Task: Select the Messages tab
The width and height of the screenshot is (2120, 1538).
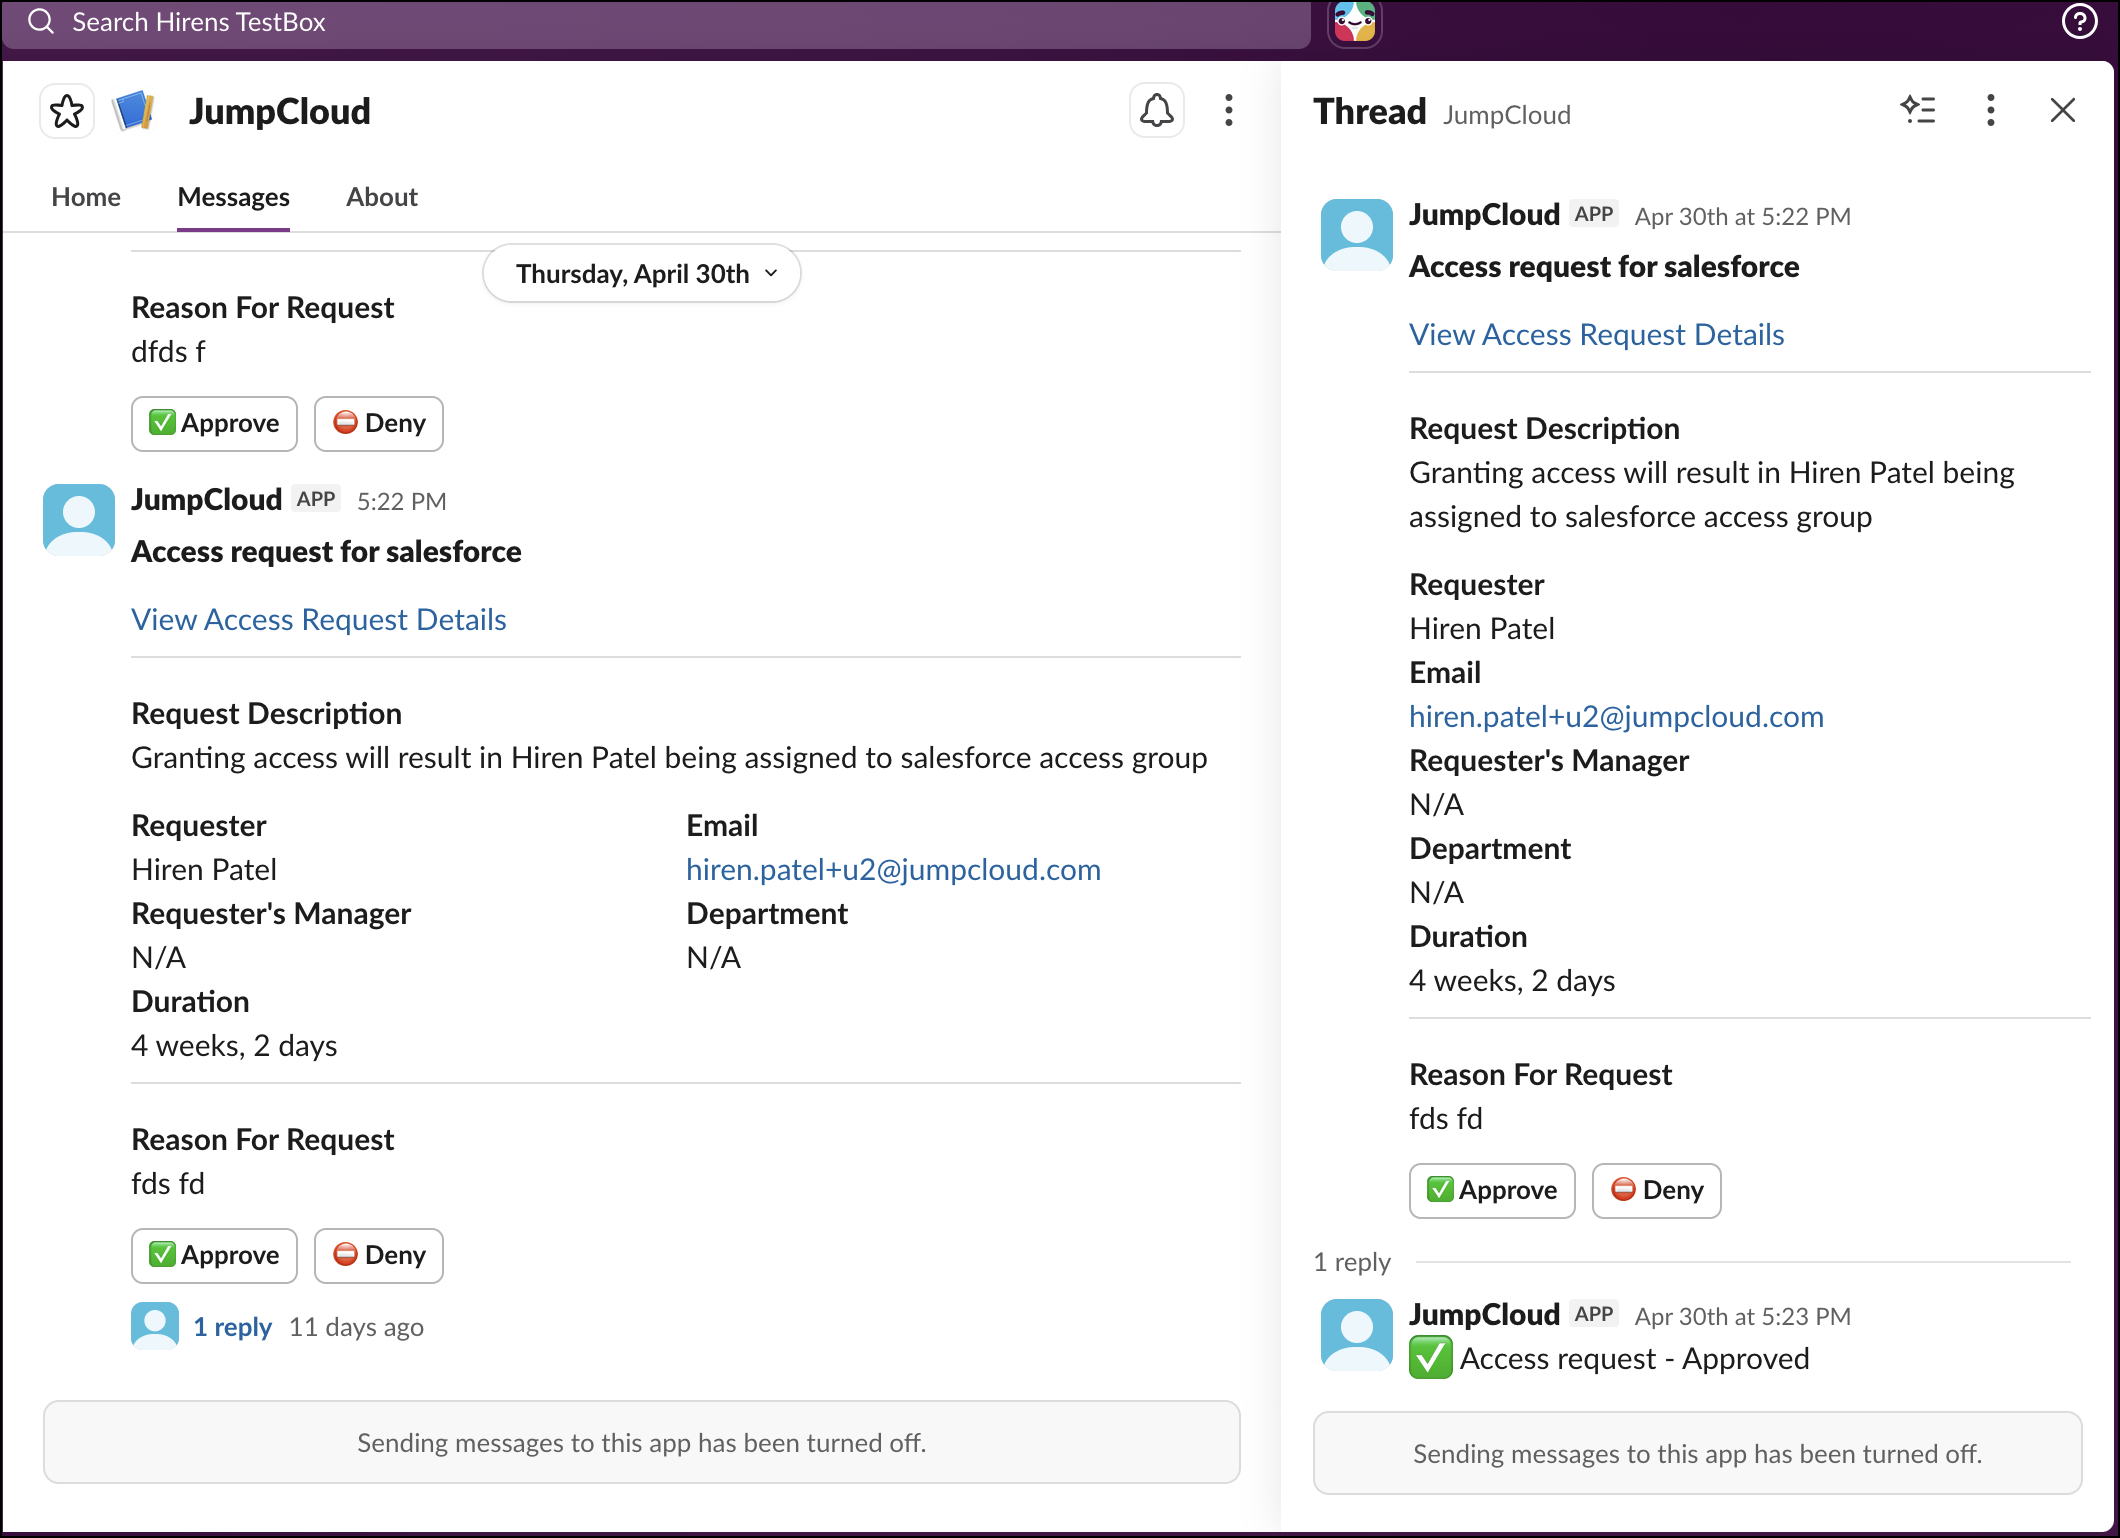Action: tap(233, 197)
